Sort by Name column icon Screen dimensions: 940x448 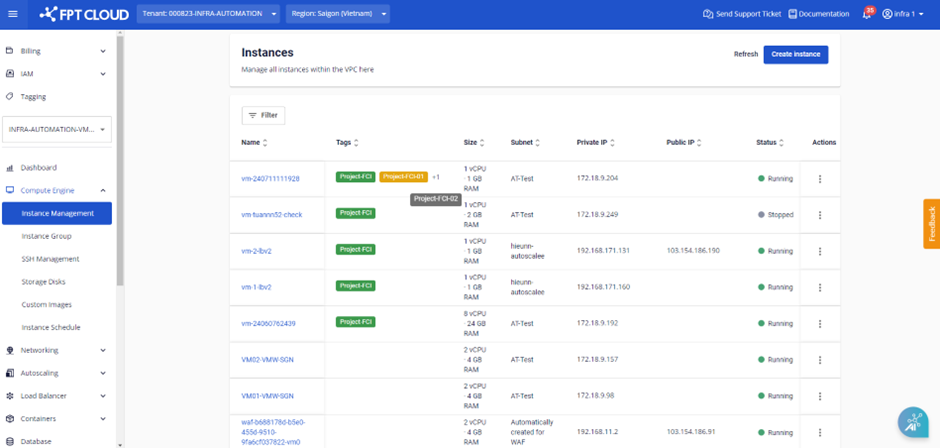266,143
